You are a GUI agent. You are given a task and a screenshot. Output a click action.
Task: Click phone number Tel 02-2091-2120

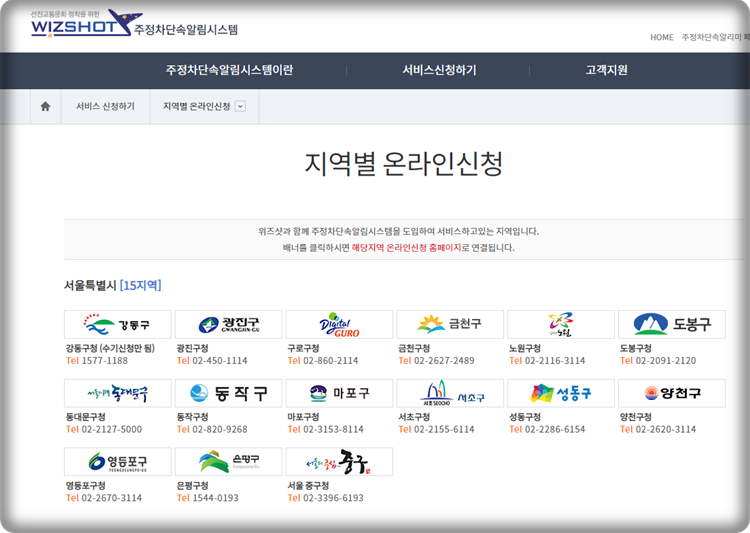658,361
